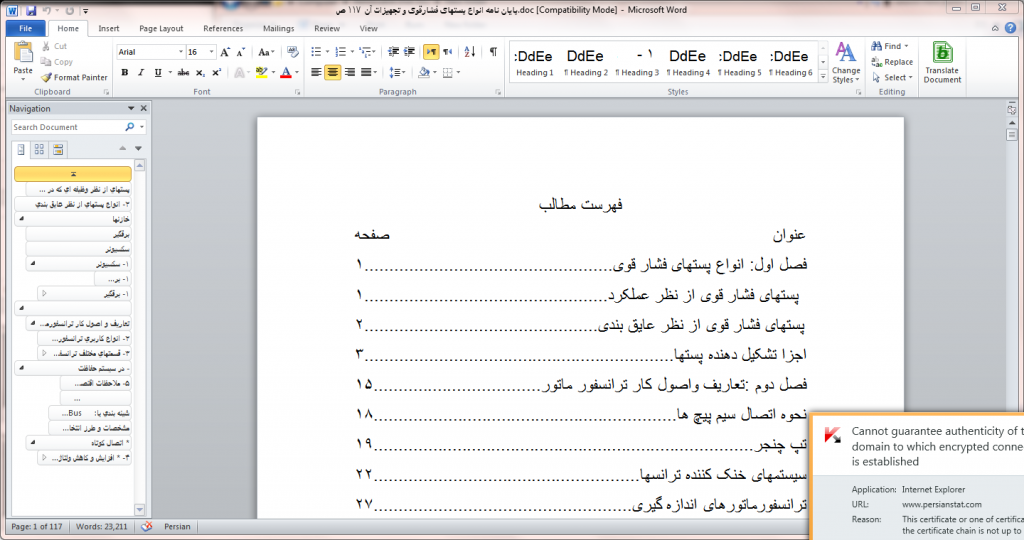1024x540 pixels.
Task: Open the References ribbon tab
Action: (223, 29)
